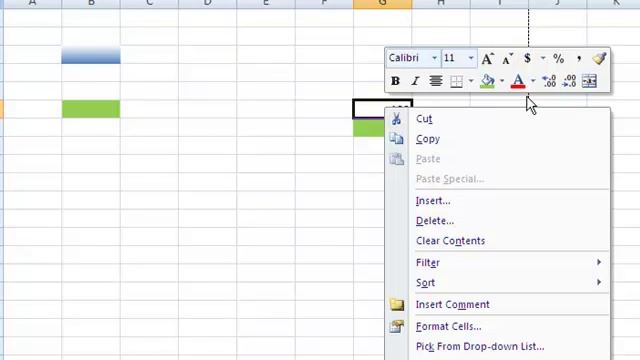Toggle italic in the mini toolbar
The image size is (640, 360).
(x=415, y=81)
